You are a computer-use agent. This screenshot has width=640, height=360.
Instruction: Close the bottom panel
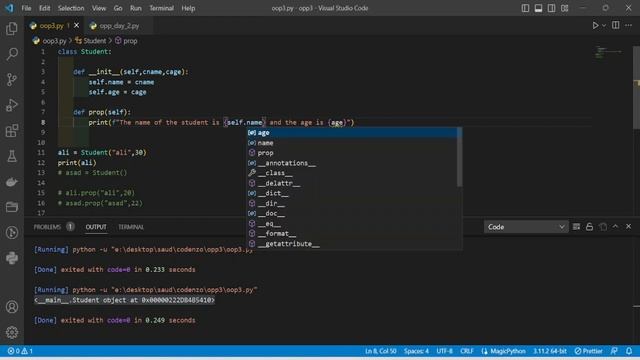[x=629, y=227]
